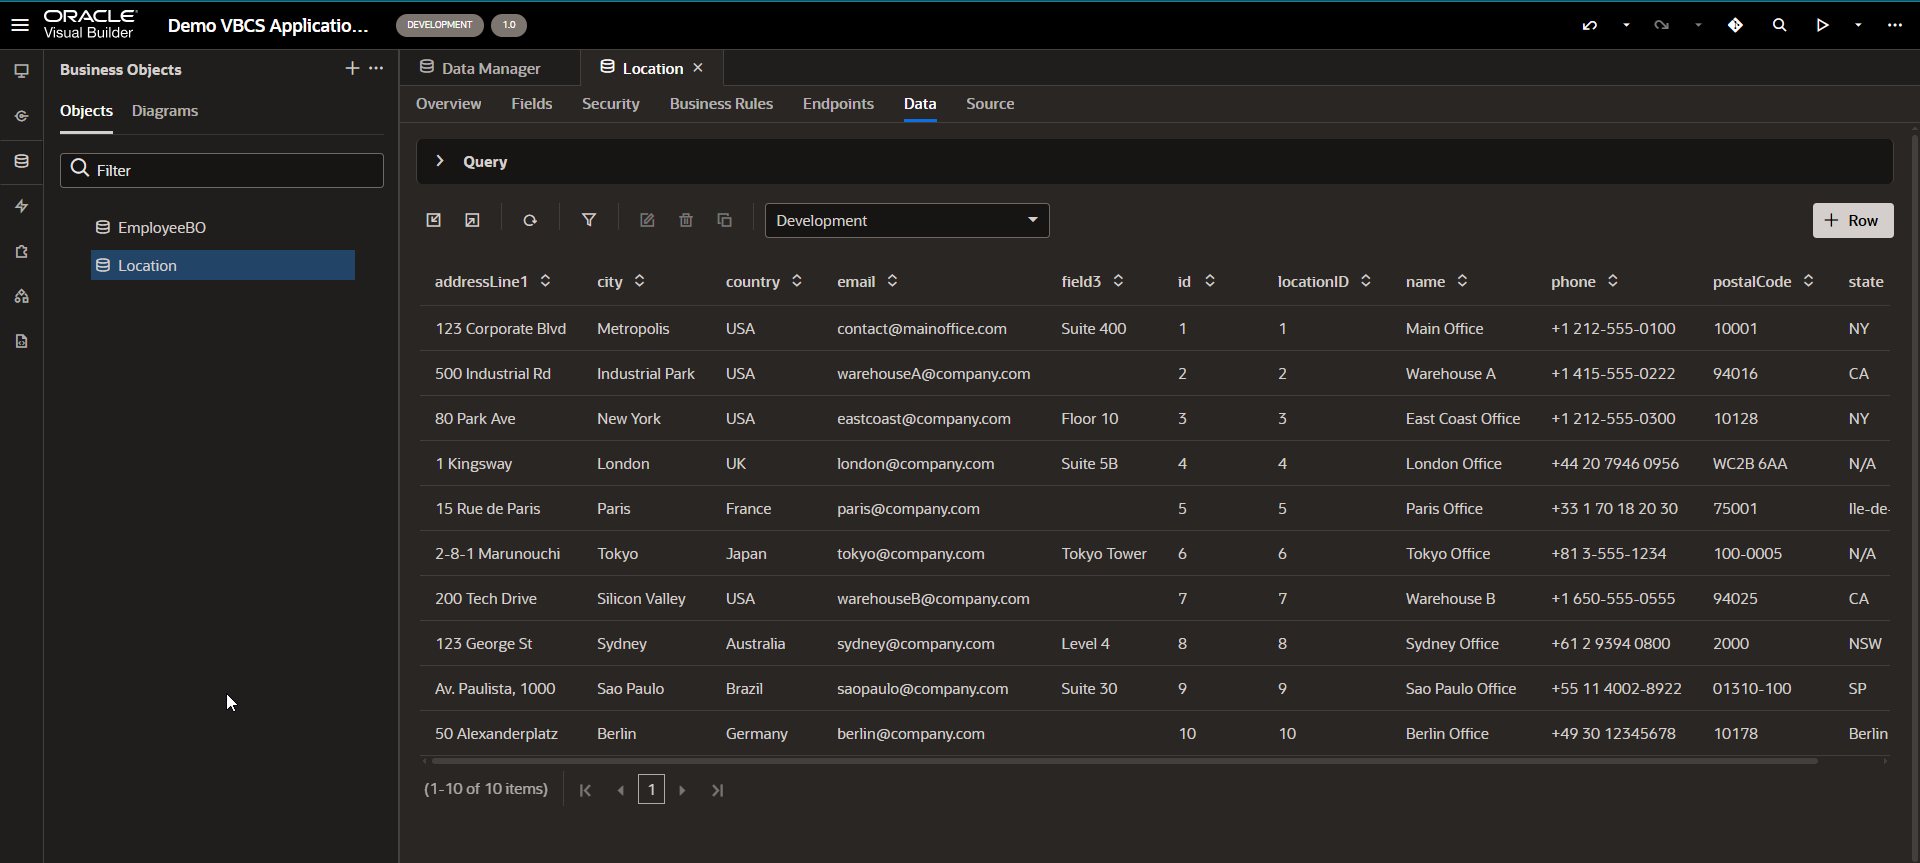Viewport: 1920px width, 863px height.
Task: Open the search magnifier in header
Action: tap(1779, 25)
